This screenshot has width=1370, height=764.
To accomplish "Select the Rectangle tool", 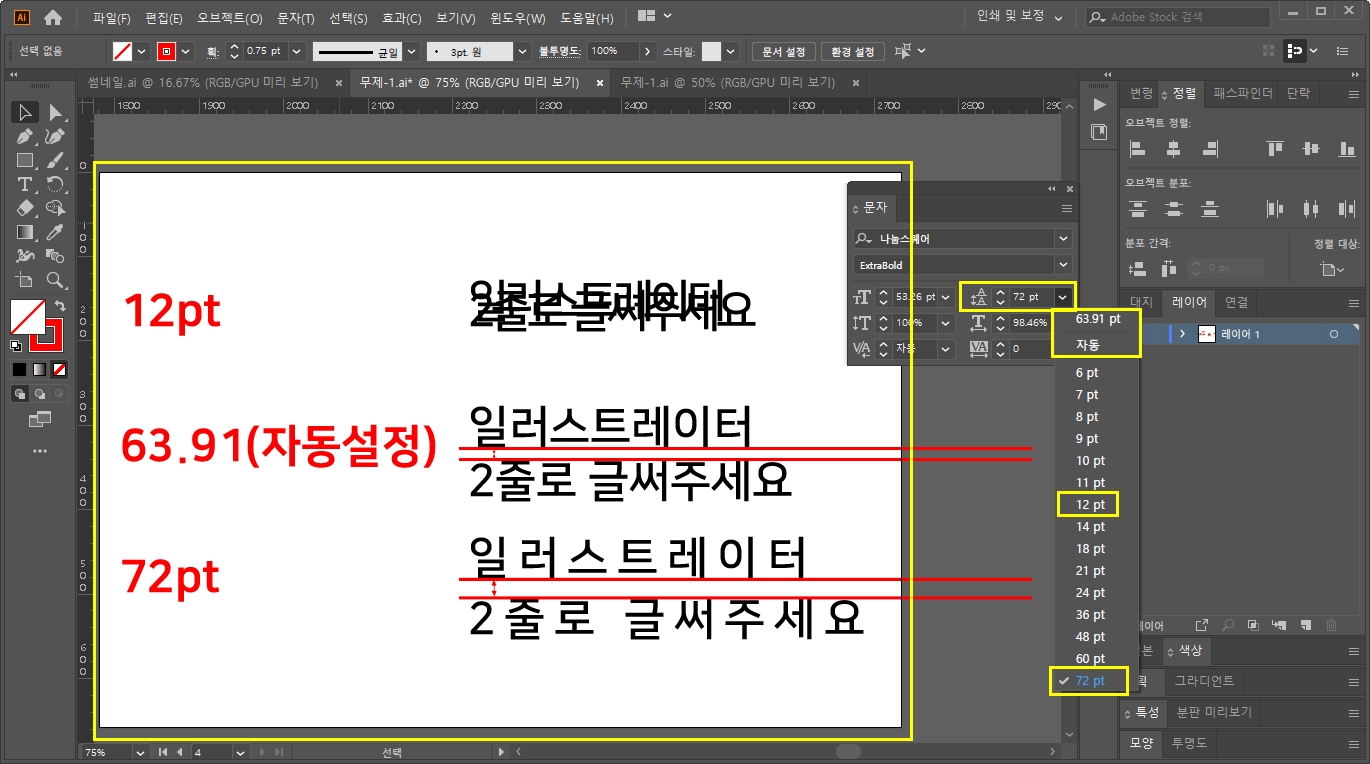I will coord(25,160).
